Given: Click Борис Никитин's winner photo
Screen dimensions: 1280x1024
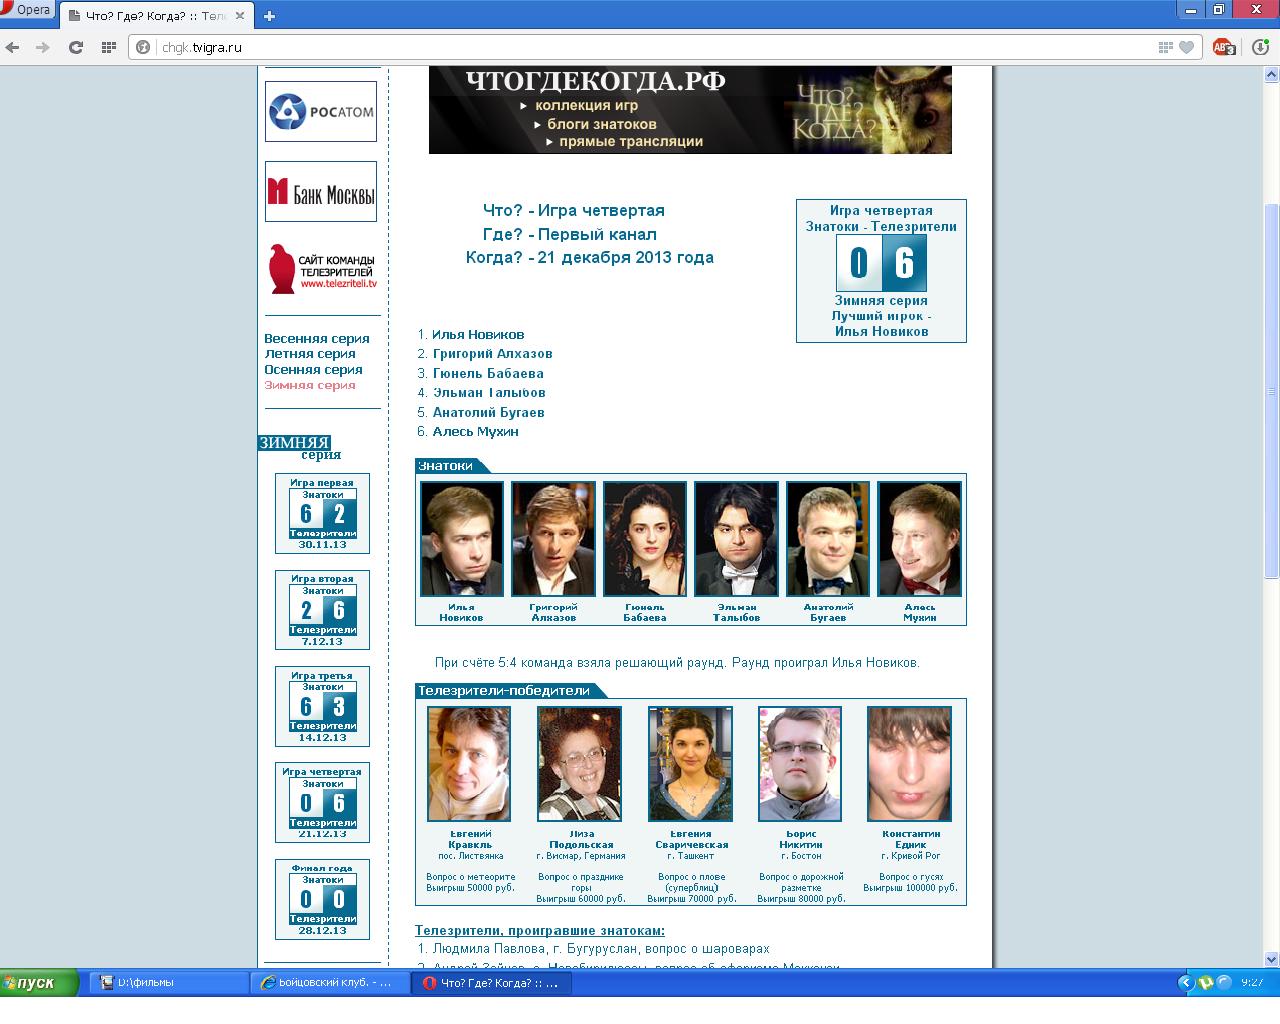Looking at the screenshot, I should coord(800,764).
